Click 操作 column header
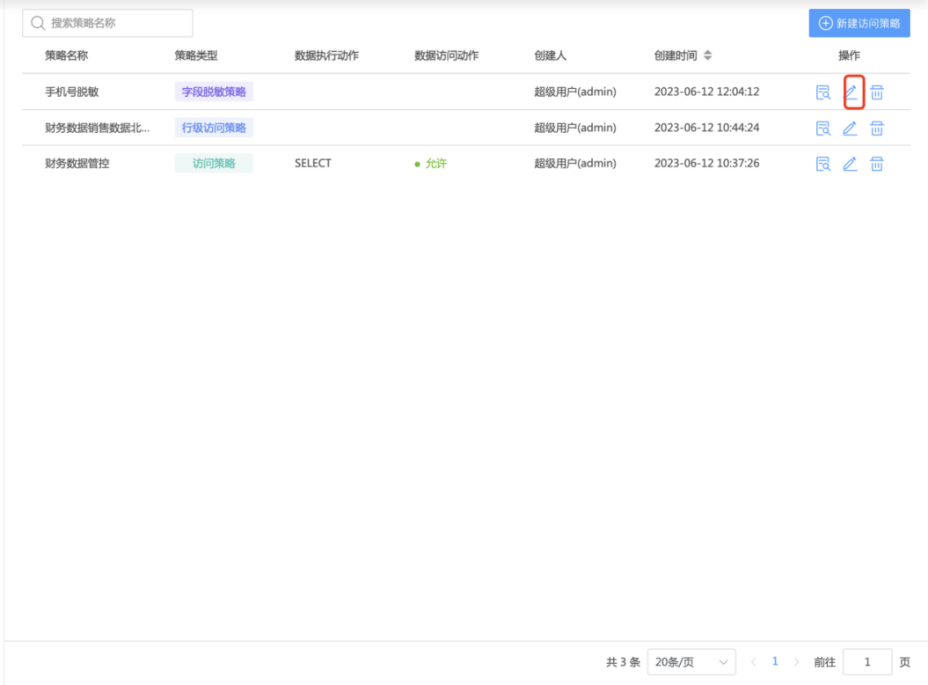 tap(849, 56)
